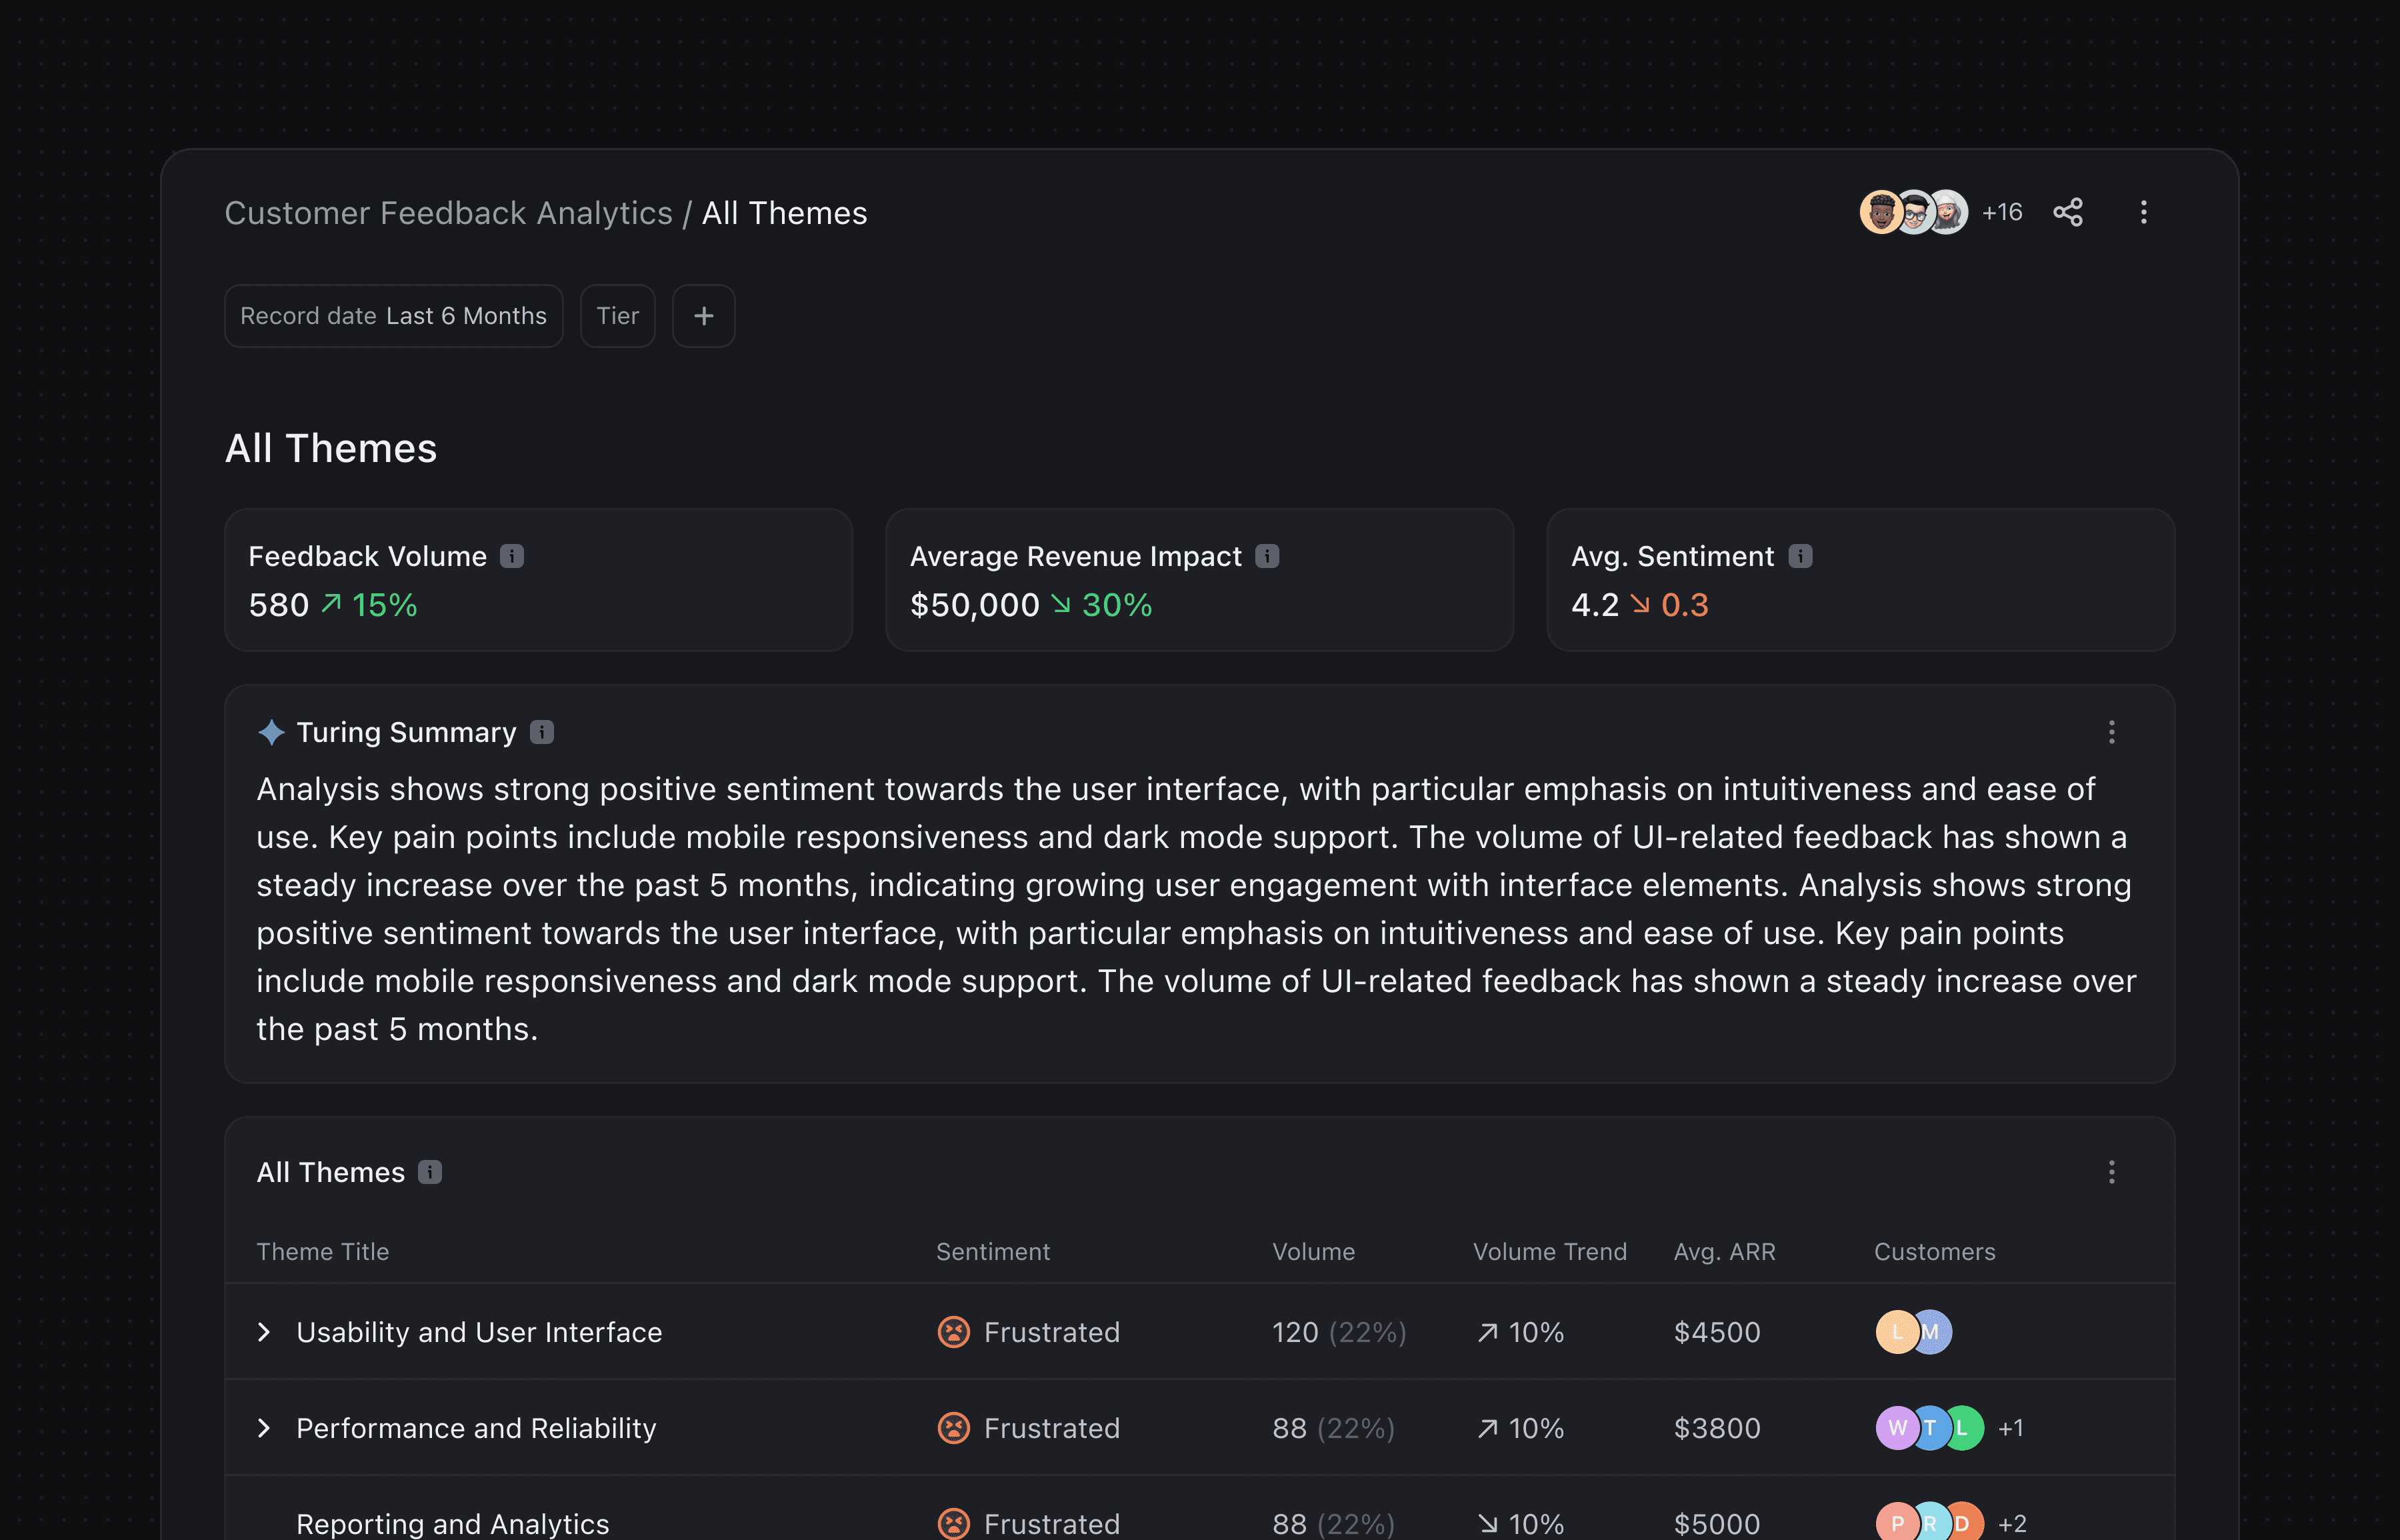Screen dimensions: 2400x1540
Task: Open All Themes table options menu
Action: (2111, 1172)
